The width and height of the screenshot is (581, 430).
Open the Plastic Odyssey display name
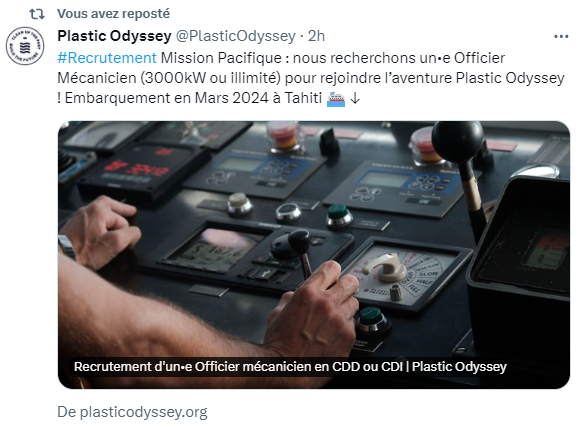coord(114,36)
